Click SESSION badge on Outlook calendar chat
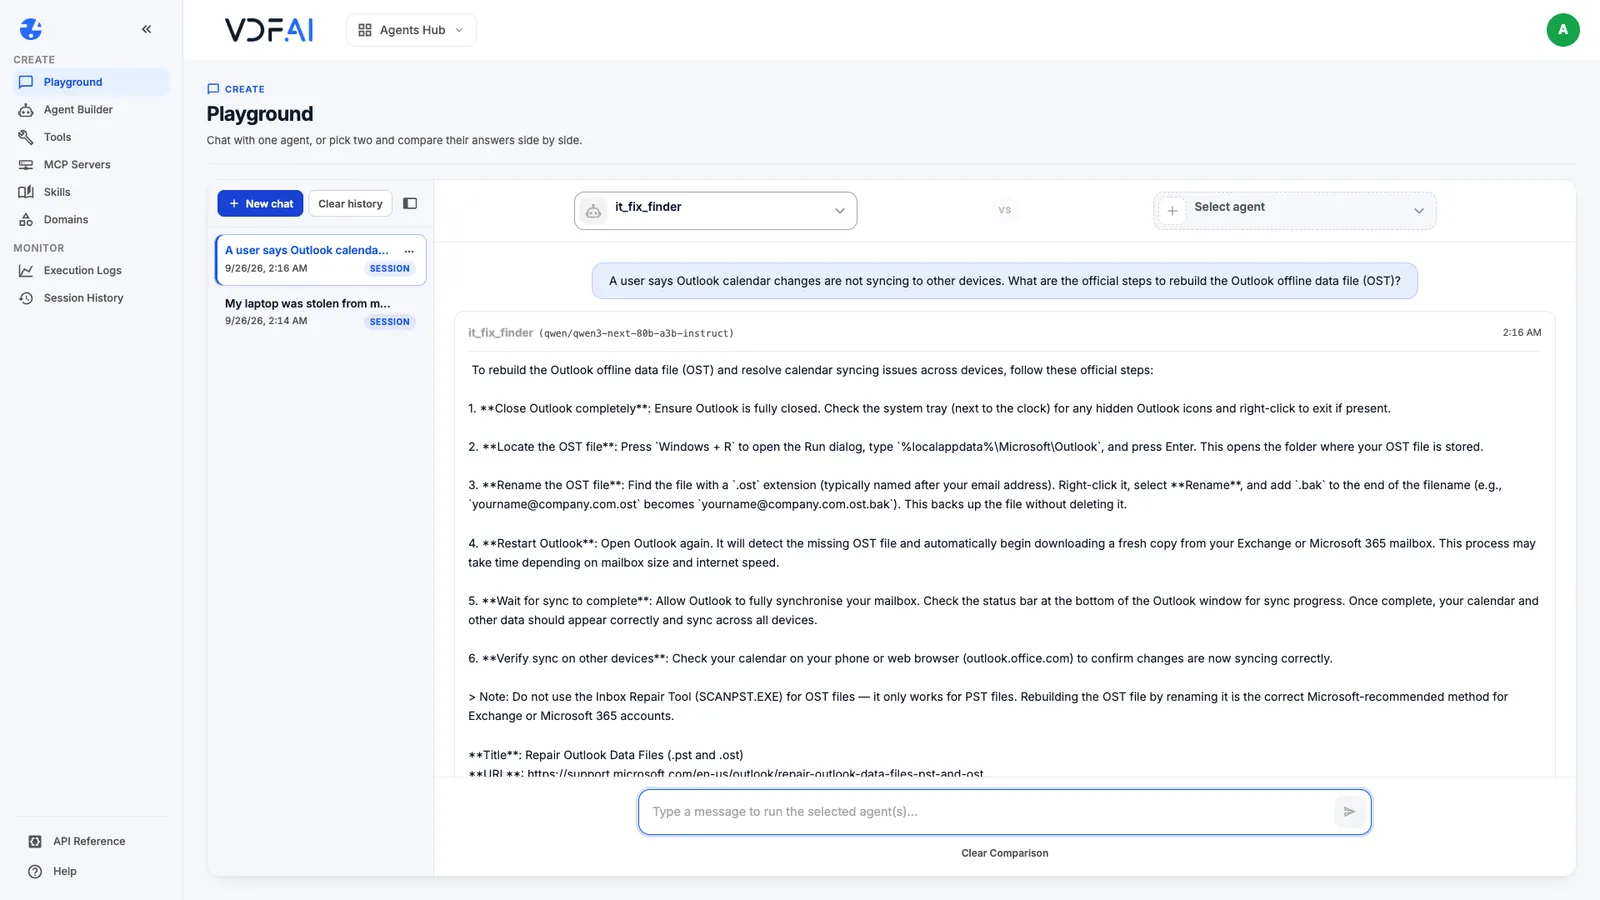Image resolution: width=1600 pixels, height=900 pixels. pos(390,269)
